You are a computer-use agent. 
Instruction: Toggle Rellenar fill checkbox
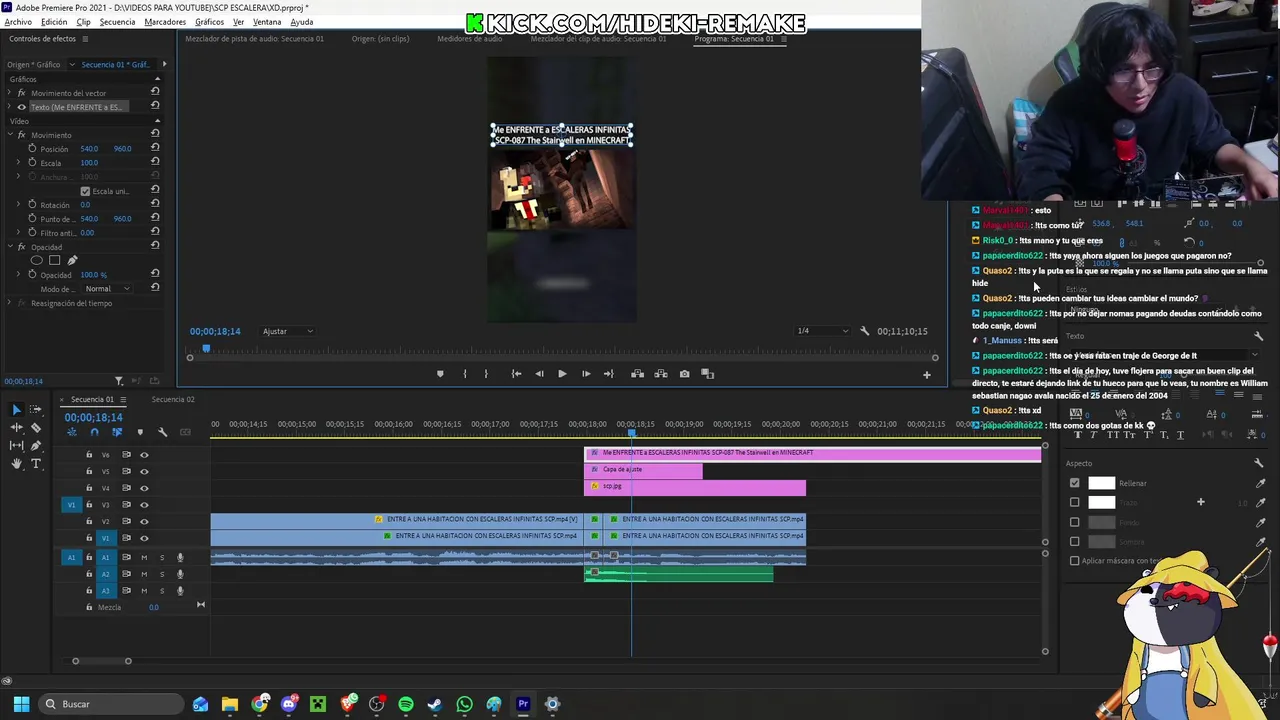(x=1075, y=483)
